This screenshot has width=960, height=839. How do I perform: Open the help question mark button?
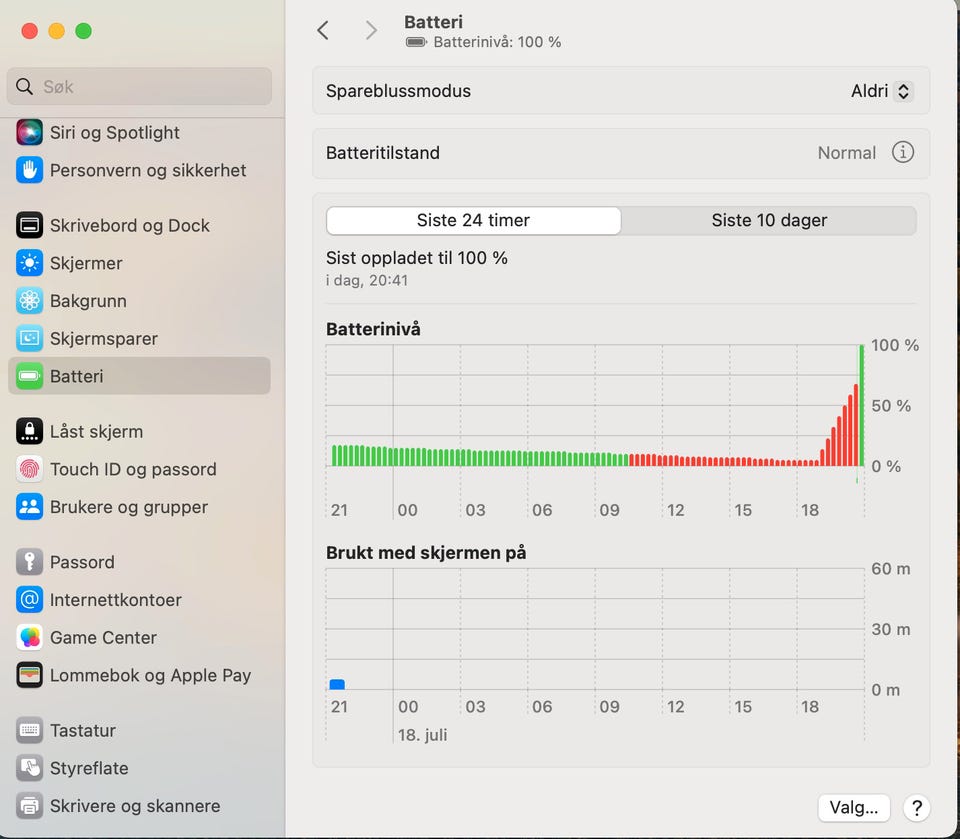pyautogui.click(x=915, y=807)
